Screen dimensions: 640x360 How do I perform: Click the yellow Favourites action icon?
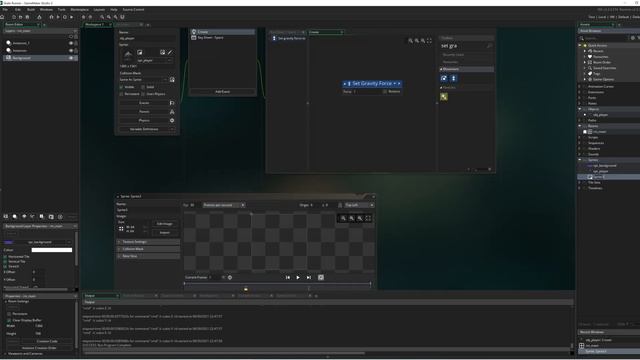tap(444, 97)
